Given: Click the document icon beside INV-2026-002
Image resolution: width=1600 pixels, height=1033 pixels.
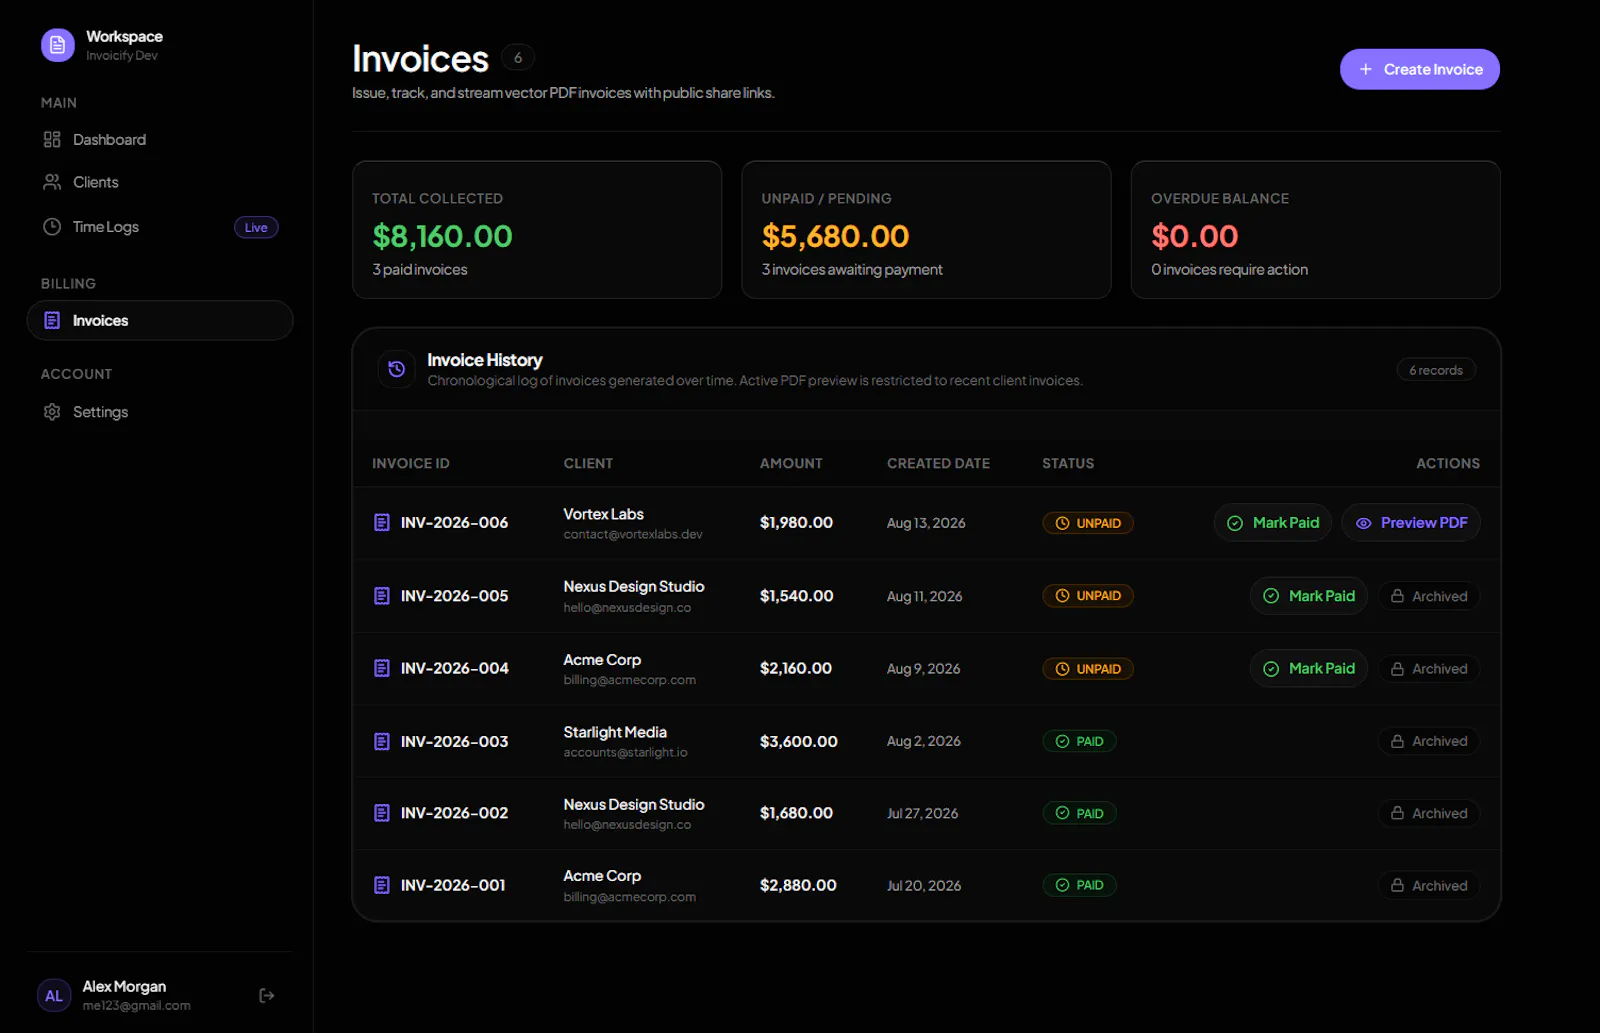Looking at the screenshot, I should [x=381, y=813].
